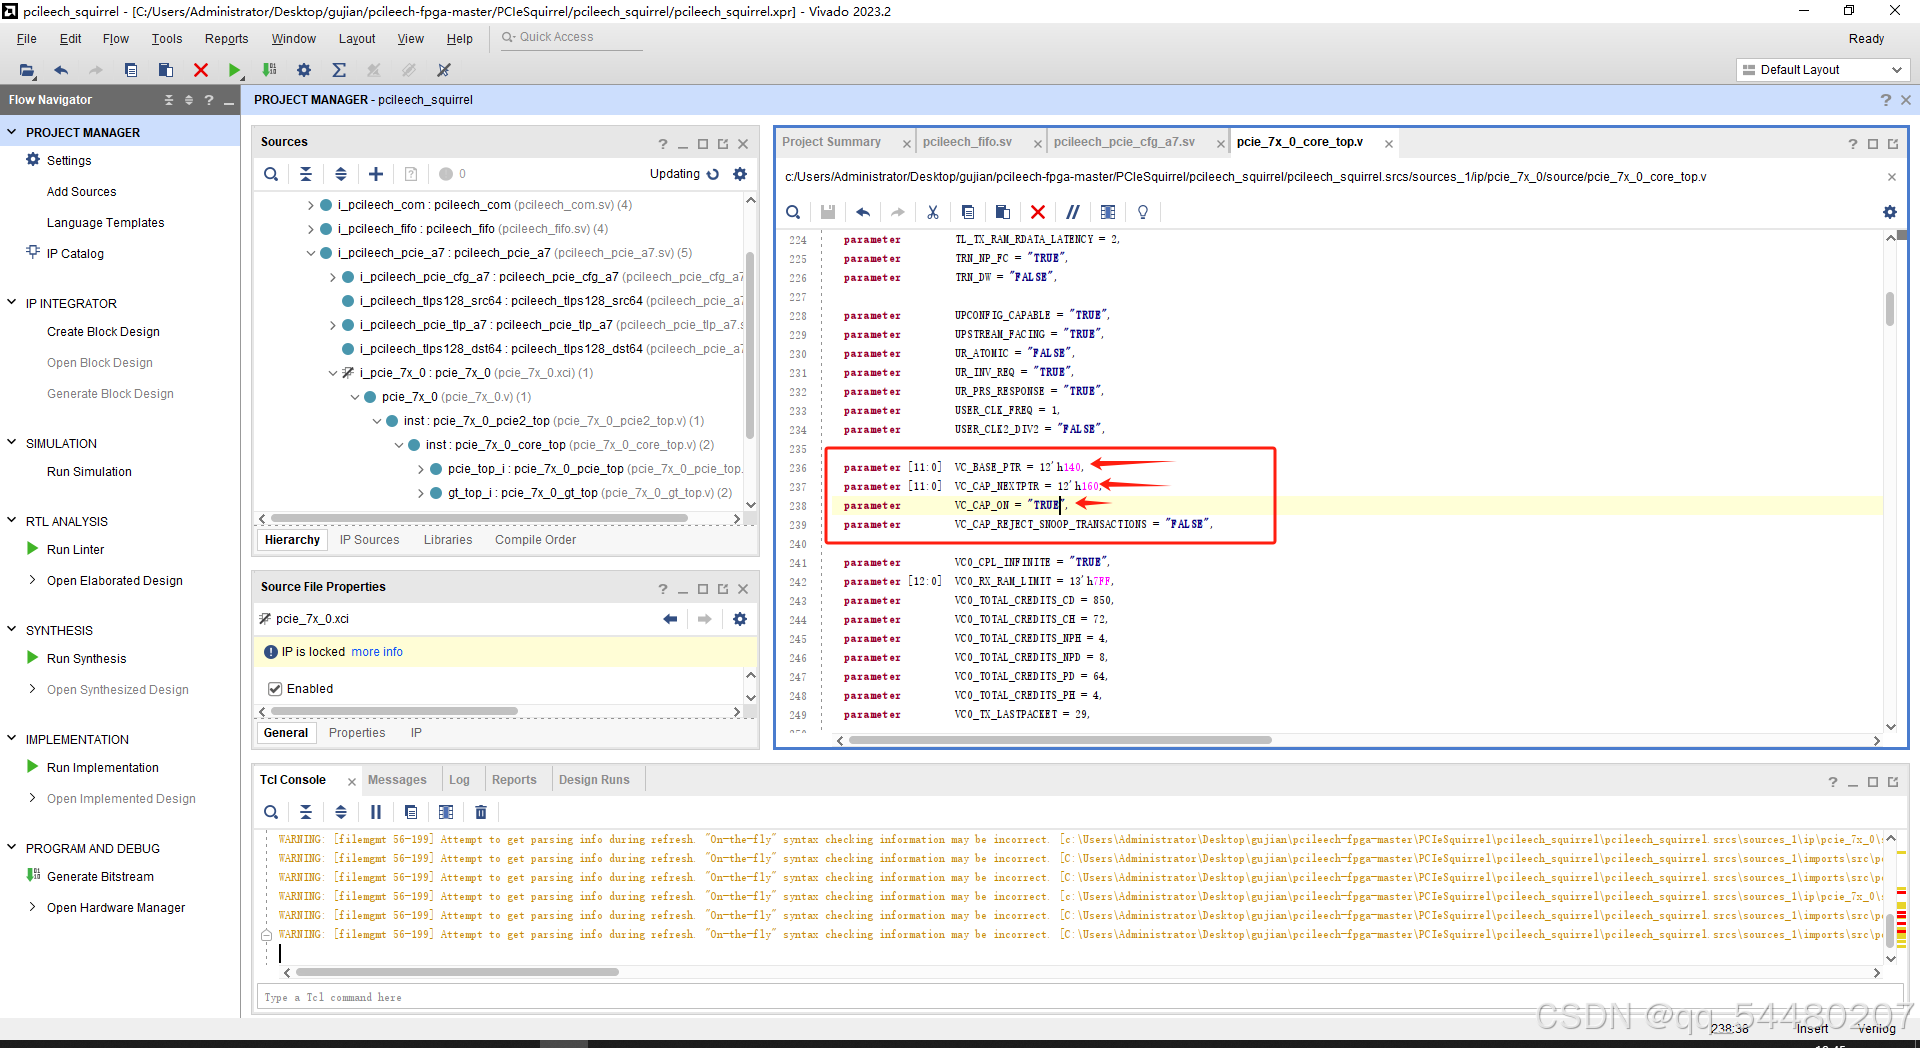Open editor settings gear icon
The width and height of the screenshot is (1920, 1048).
(1890, 212)
